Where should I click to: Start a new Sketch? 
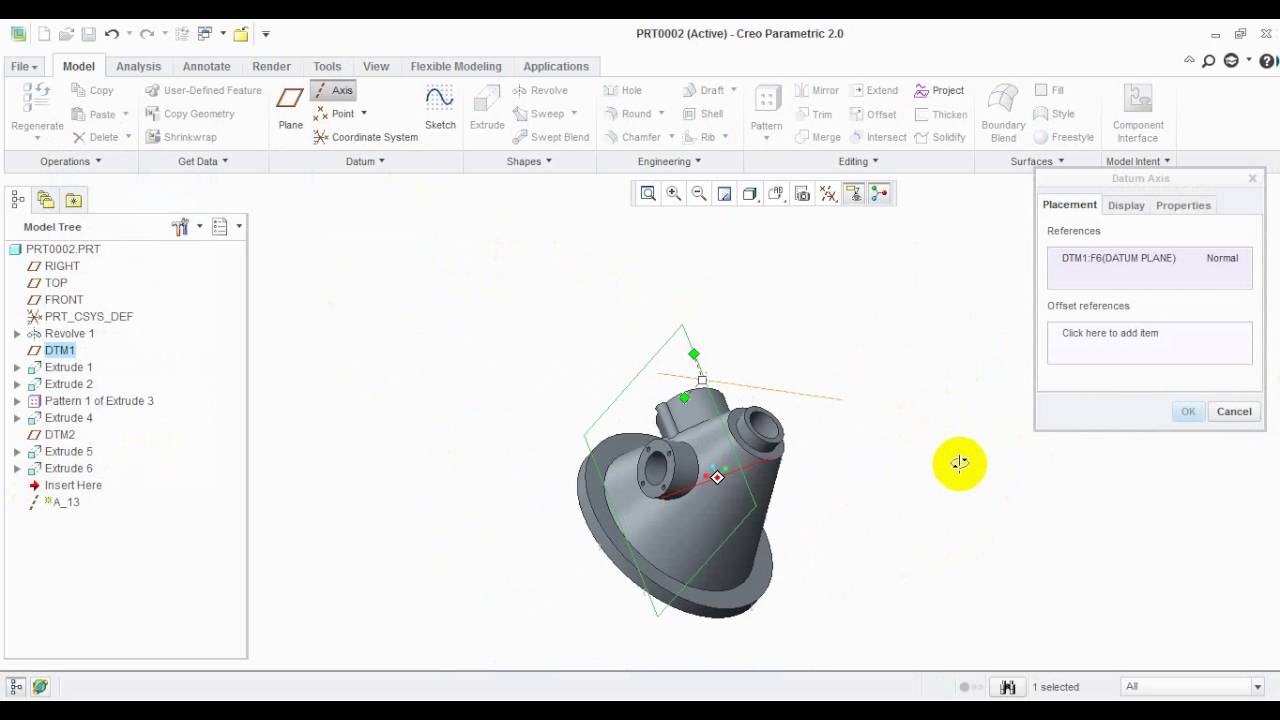(x=440, y=107)
